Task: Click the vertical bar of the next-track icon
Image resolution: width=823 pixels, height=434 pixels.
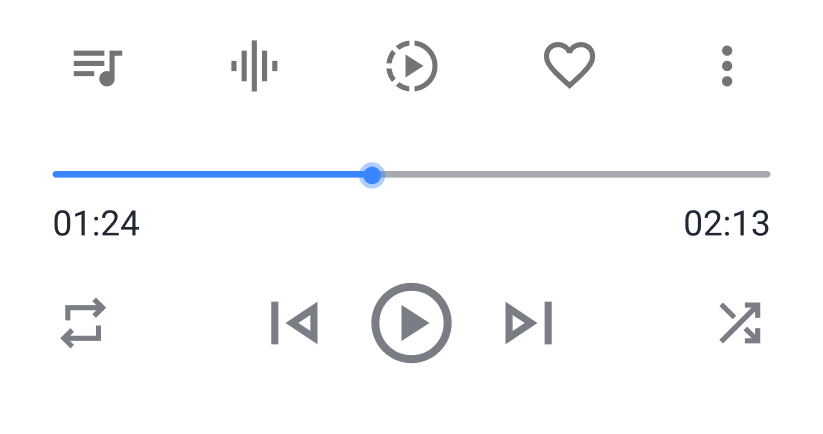Action: 548,323
